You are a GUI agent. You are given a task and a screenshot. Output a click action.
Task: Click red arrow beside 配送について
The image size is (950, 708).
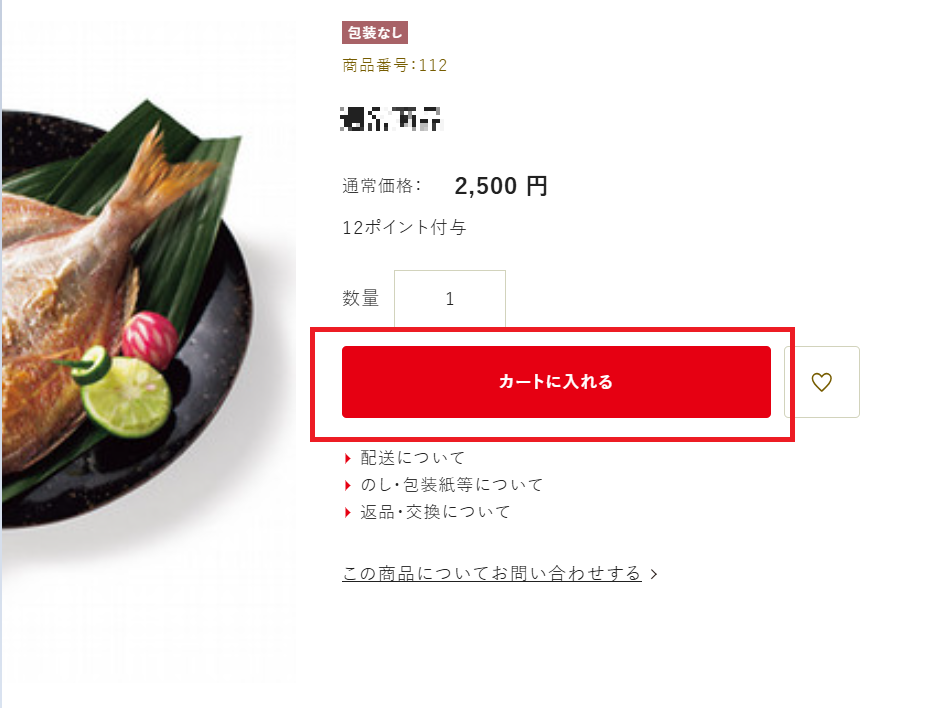[x=348, y=458]
